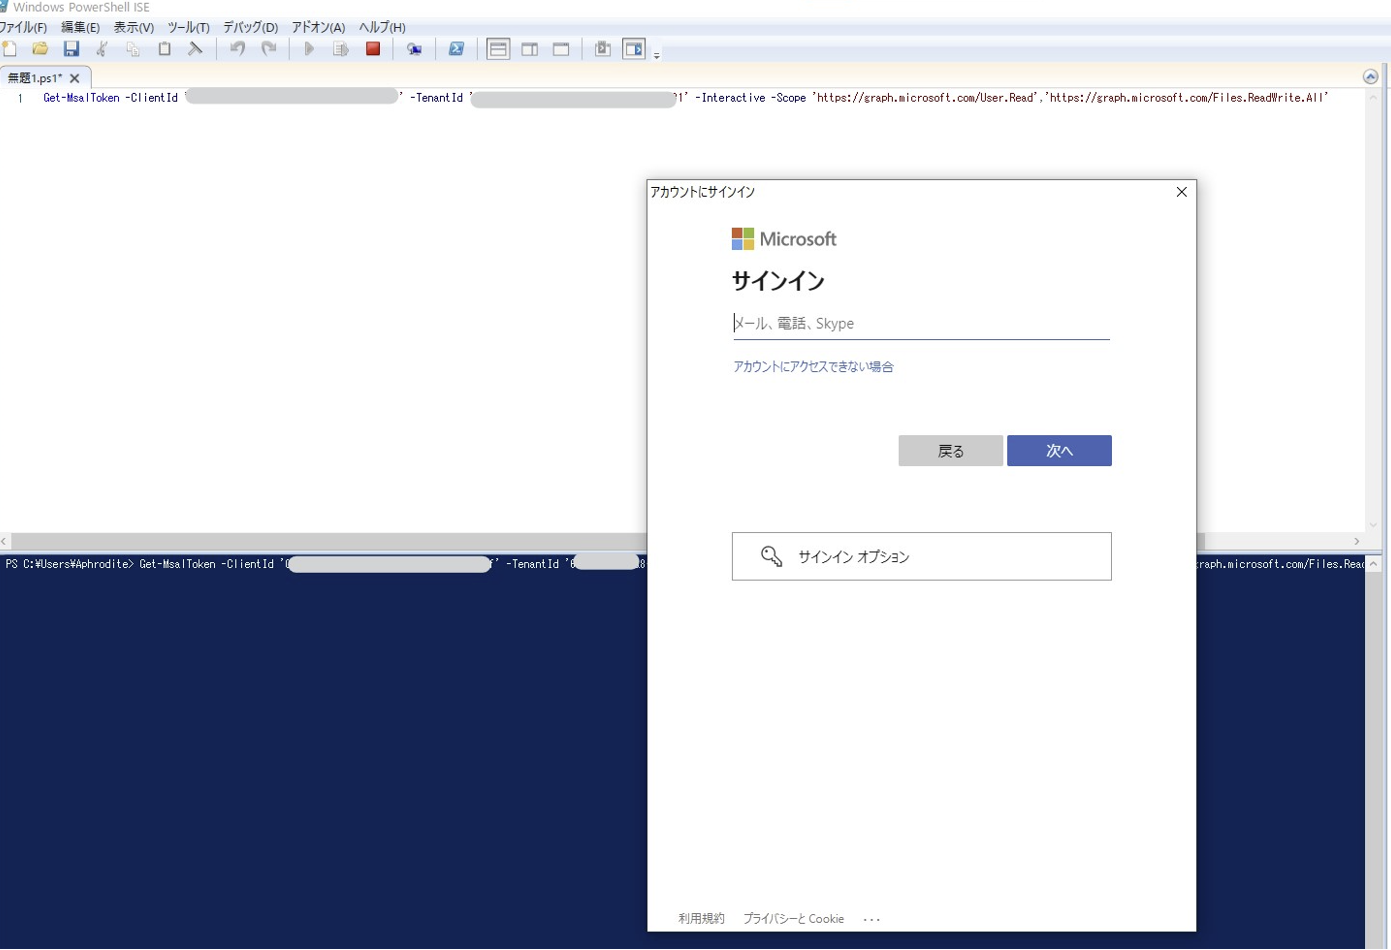This screenshot has width=1391, height=950.
Task: Open toolbar overflow options arrow
Action: coord(657,55)
